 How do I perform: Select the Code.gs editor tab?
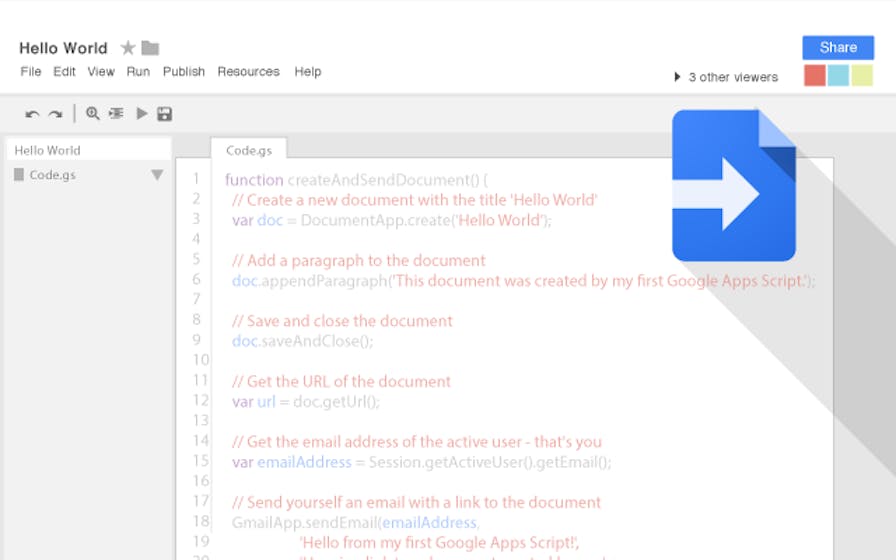click(249, 150)
